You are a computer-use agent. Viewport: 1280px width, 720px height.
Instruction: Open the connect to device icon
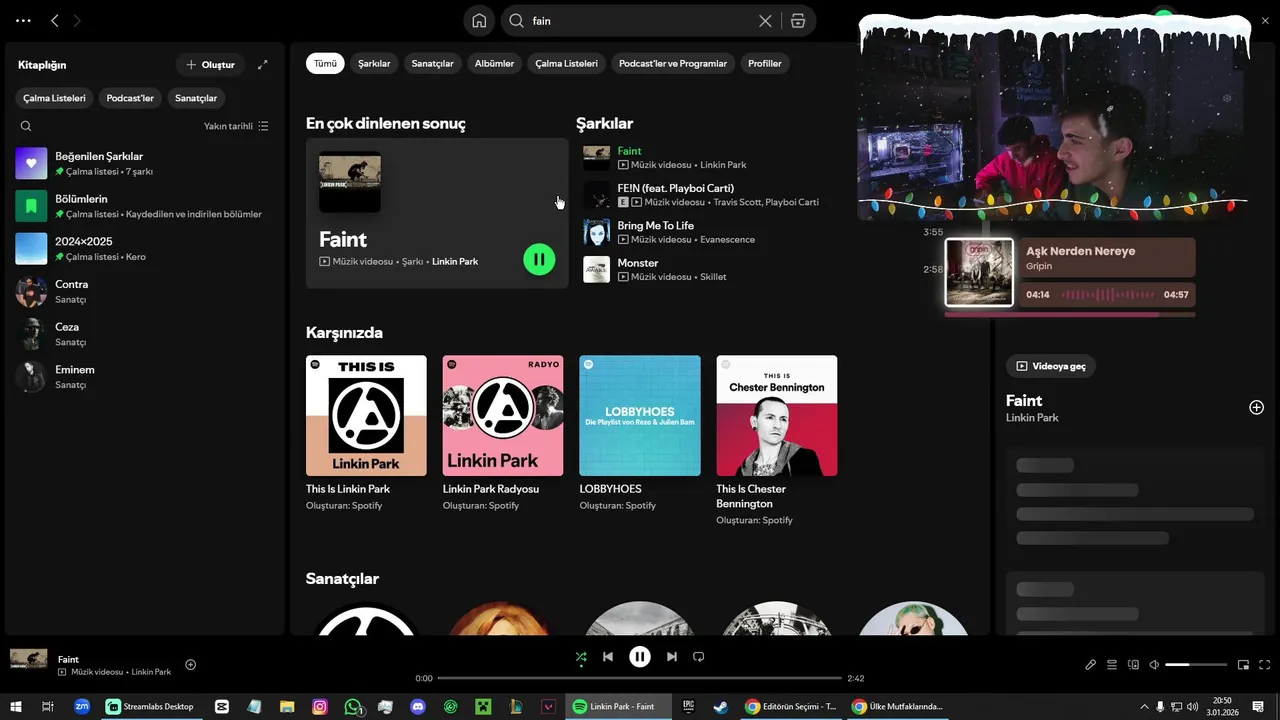coord(1133,665)
